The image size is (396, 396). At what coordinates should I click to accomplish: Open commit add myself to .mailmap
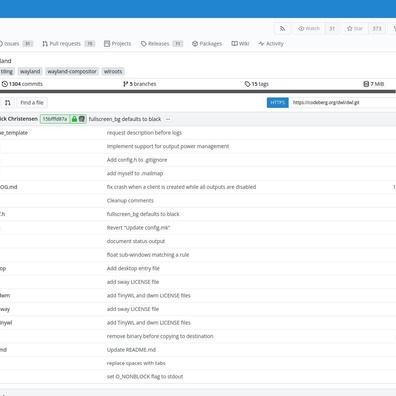pyautogui.click(x=135, y=173)
